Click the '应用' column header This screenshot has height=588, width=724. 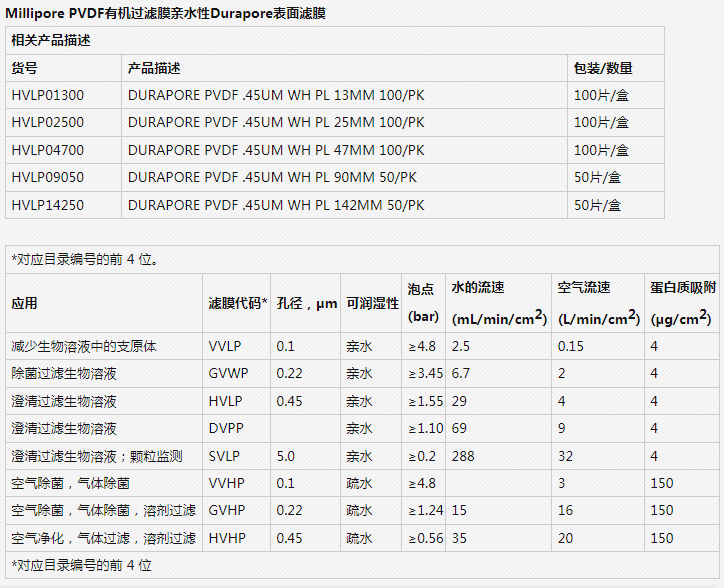24,303
